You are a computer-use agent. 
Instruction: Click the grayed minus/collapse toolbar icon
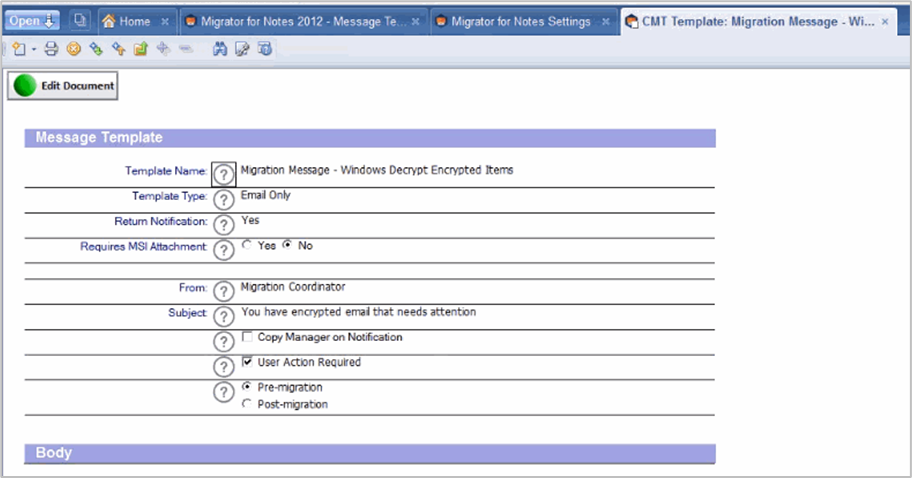coord(186,49)
